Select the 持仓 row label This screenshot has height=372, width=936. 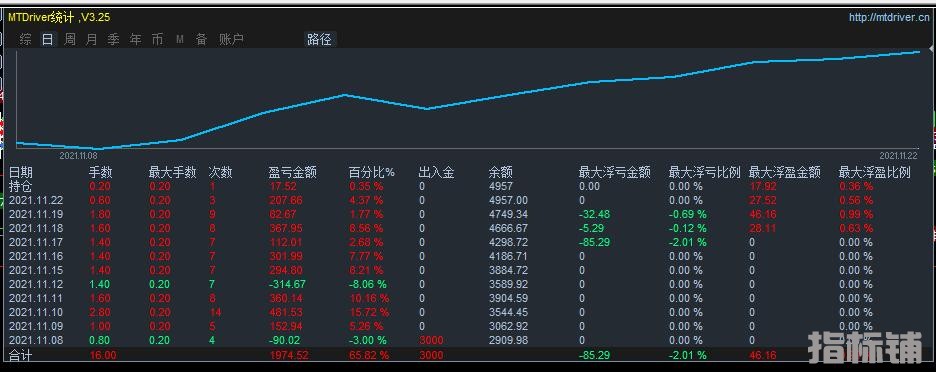(x=21, y=186)
